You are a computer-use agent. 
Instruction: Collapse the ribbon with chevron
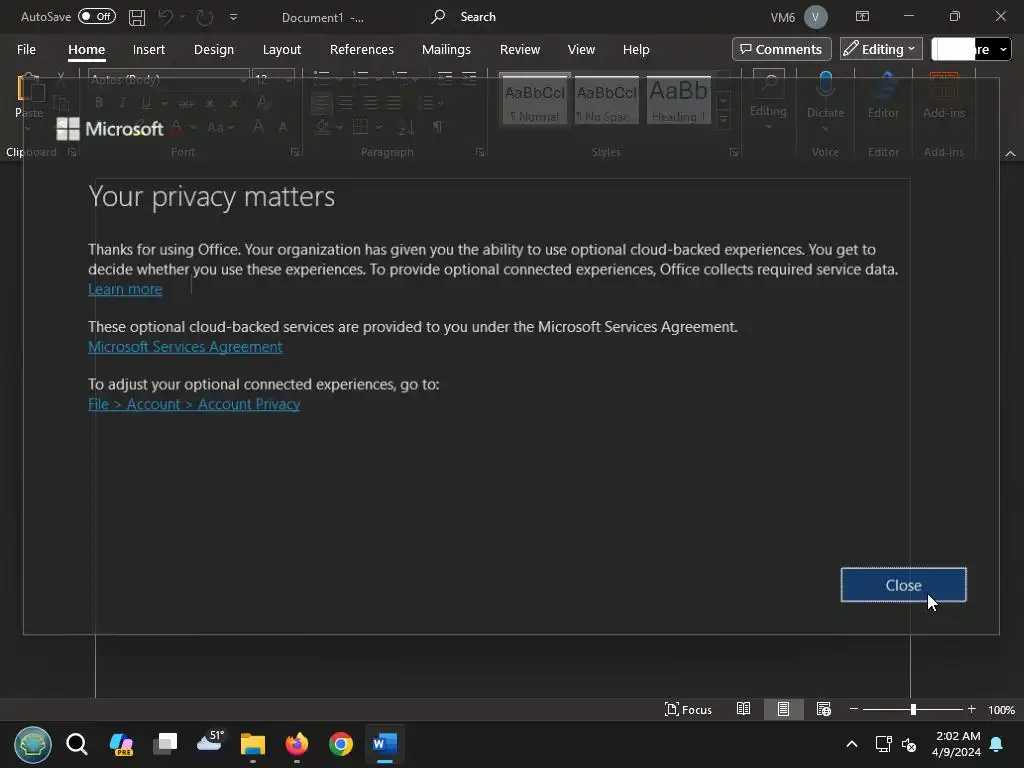[x=1010, y=153]
